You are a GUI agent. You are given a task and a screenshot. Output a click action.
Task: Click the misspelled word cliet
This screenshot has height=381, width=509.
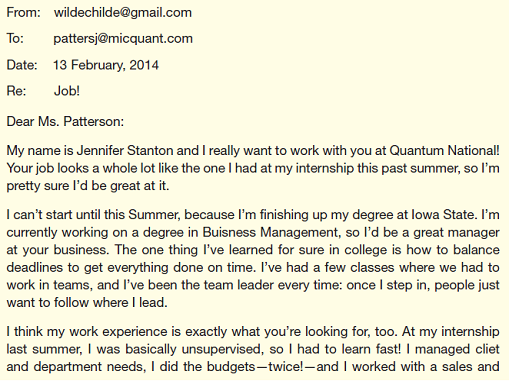pos(486,349)
